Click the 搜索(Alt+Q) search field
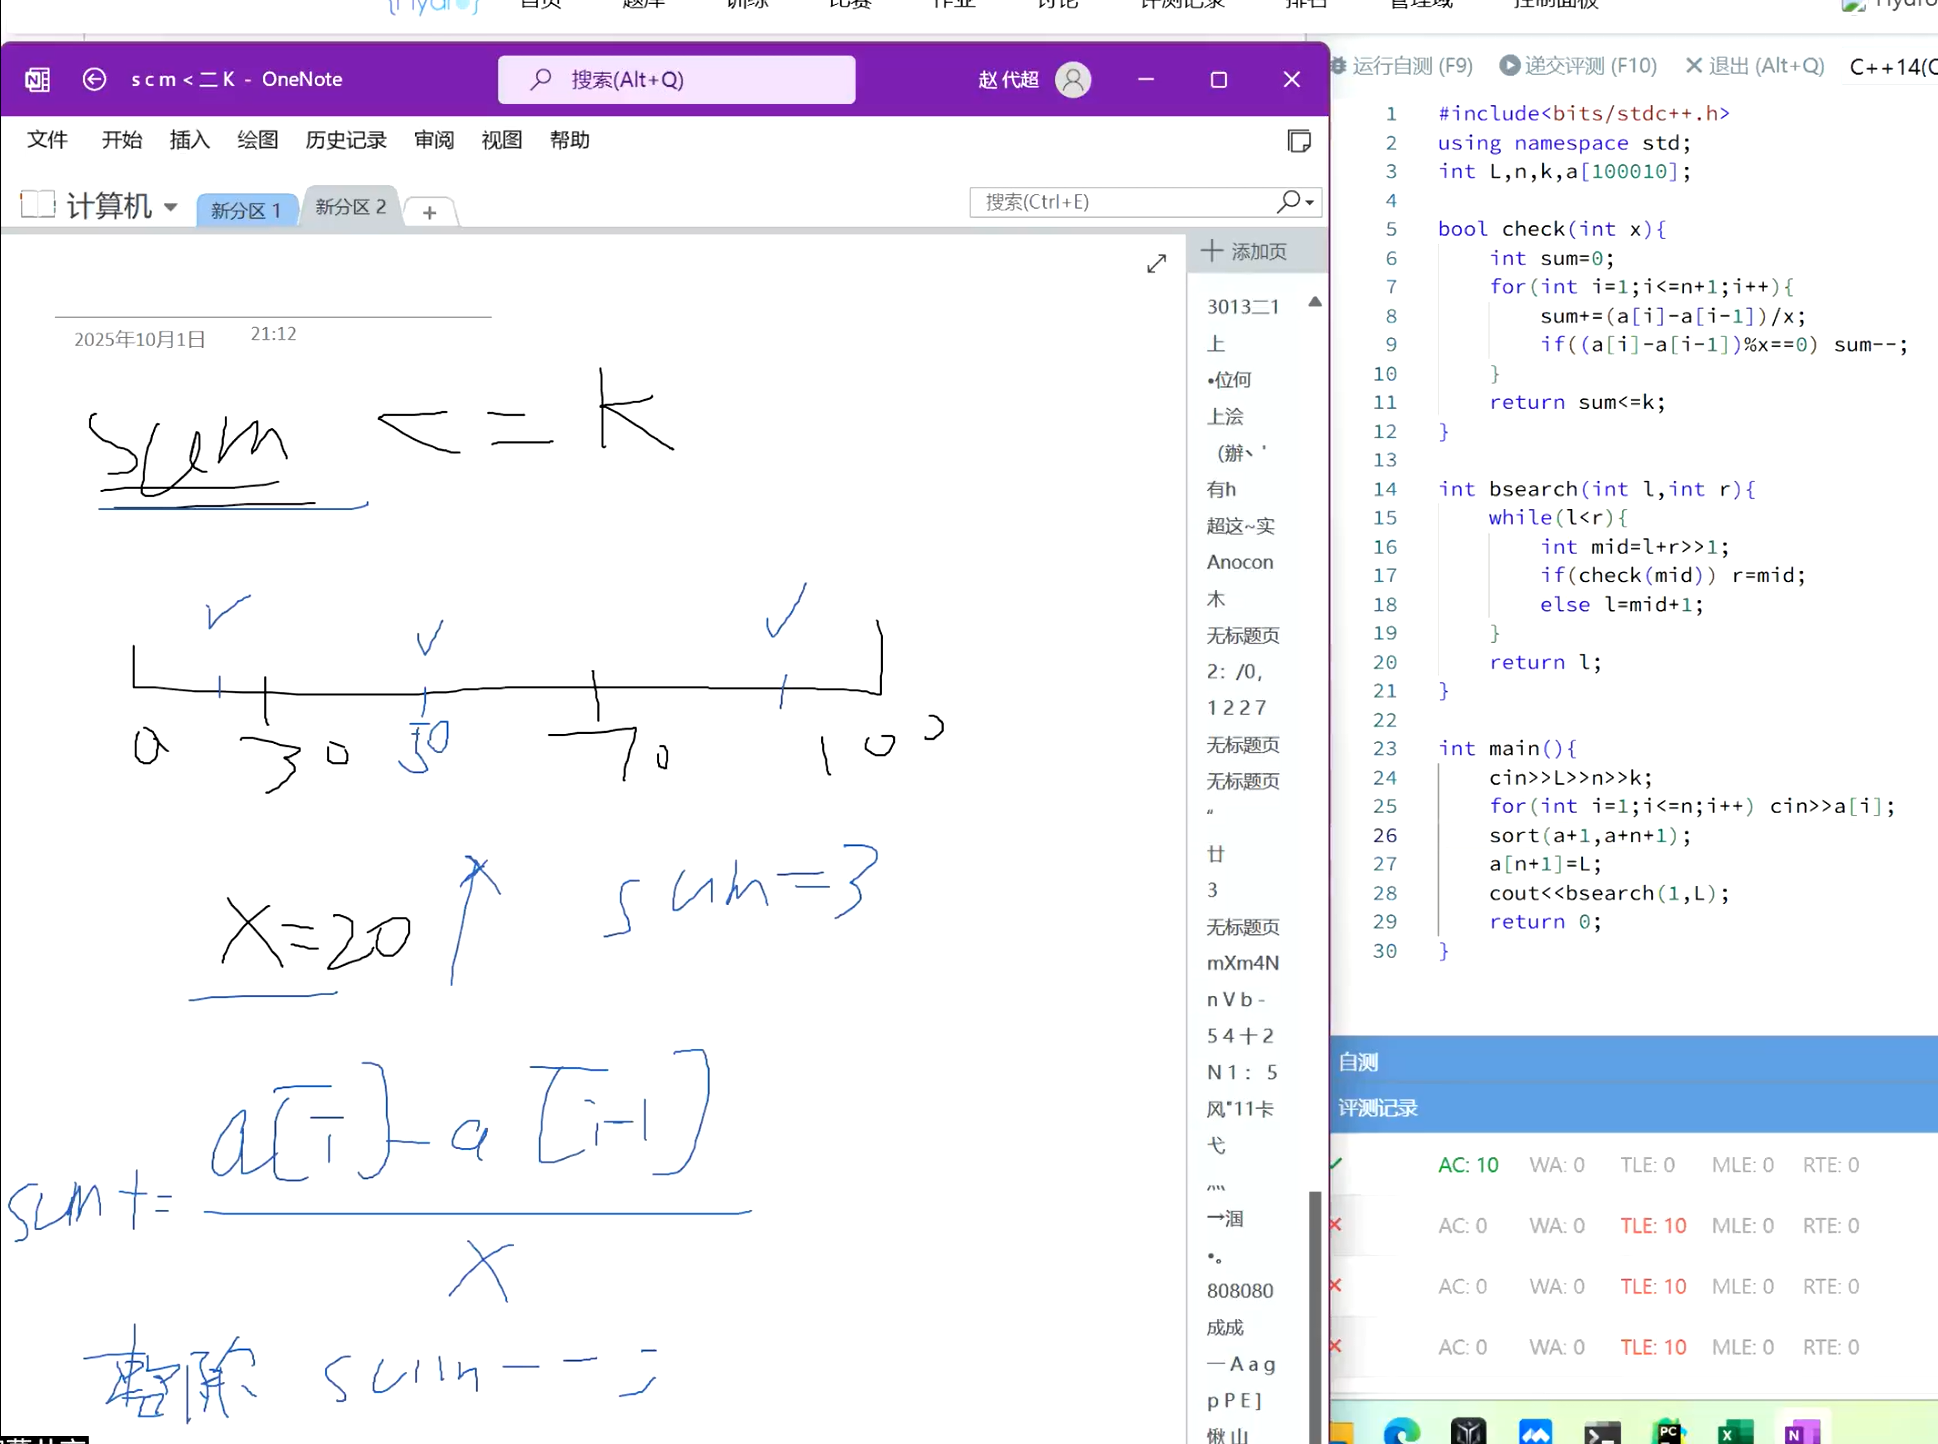This screenshot has width=1938, height=1444. point(676,79)
